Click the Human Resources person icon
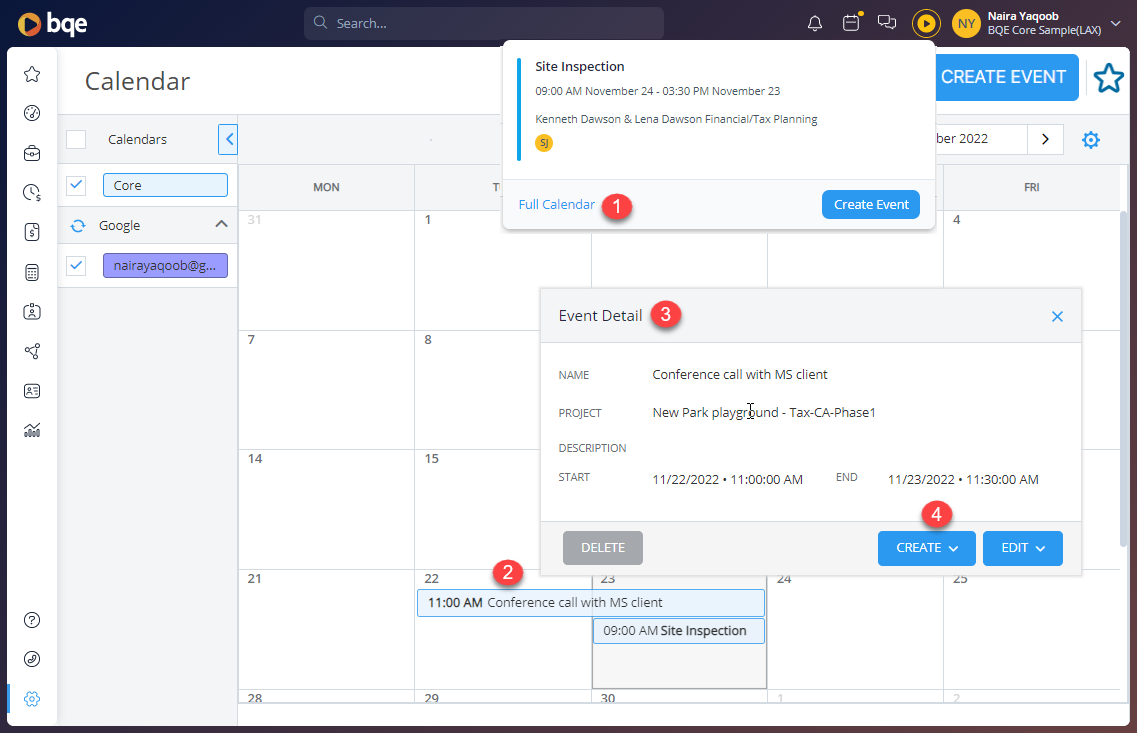1137x733 pixels. [31, 311]
